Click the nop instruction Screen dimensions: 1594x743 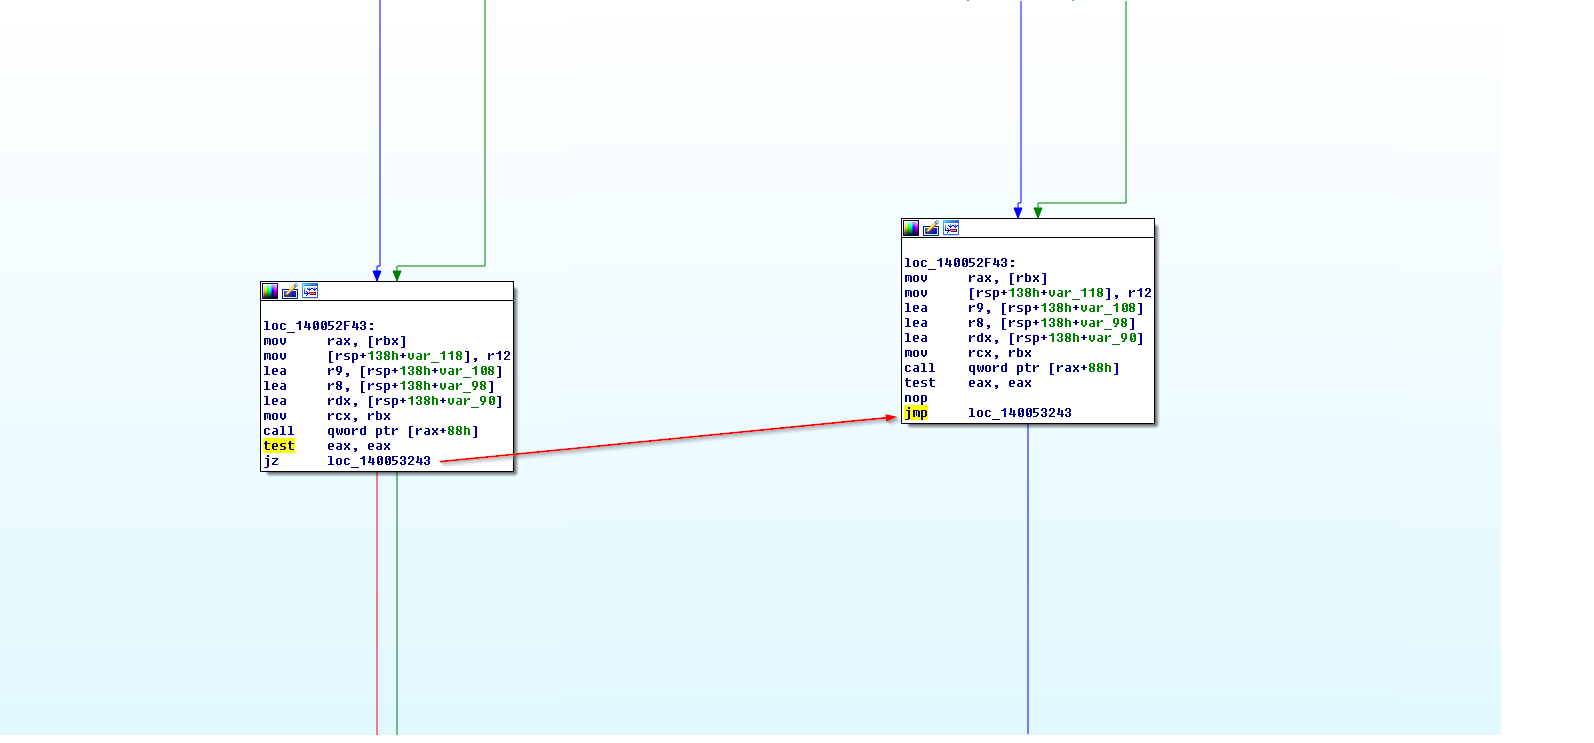(x=916, y=398)
